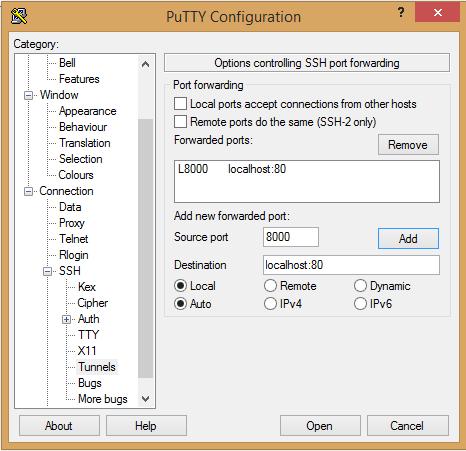Choose the IPv4 radio button
The image size is (466, 451).
[270, 304]
